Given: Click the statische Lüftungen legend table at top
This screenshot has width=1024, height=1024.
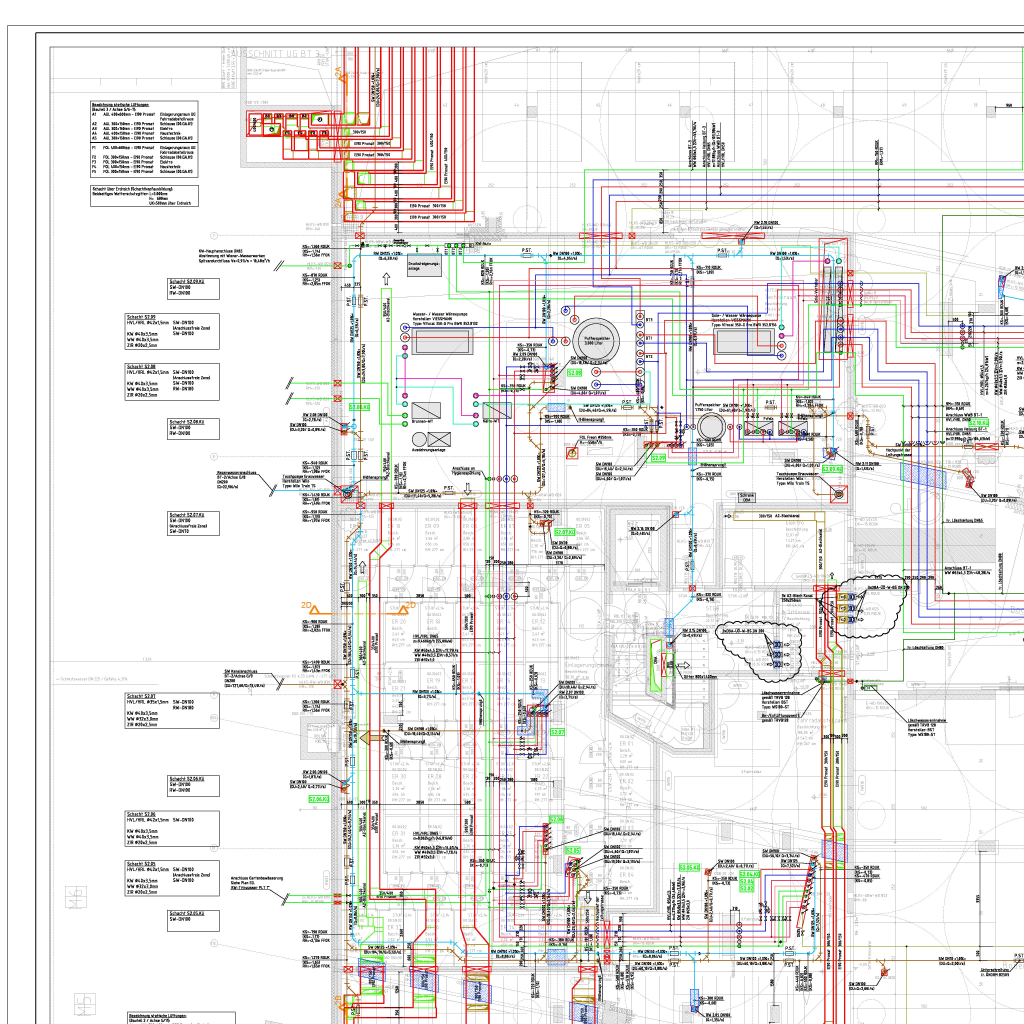Looking at the screenshot, I should click(144, 139).
